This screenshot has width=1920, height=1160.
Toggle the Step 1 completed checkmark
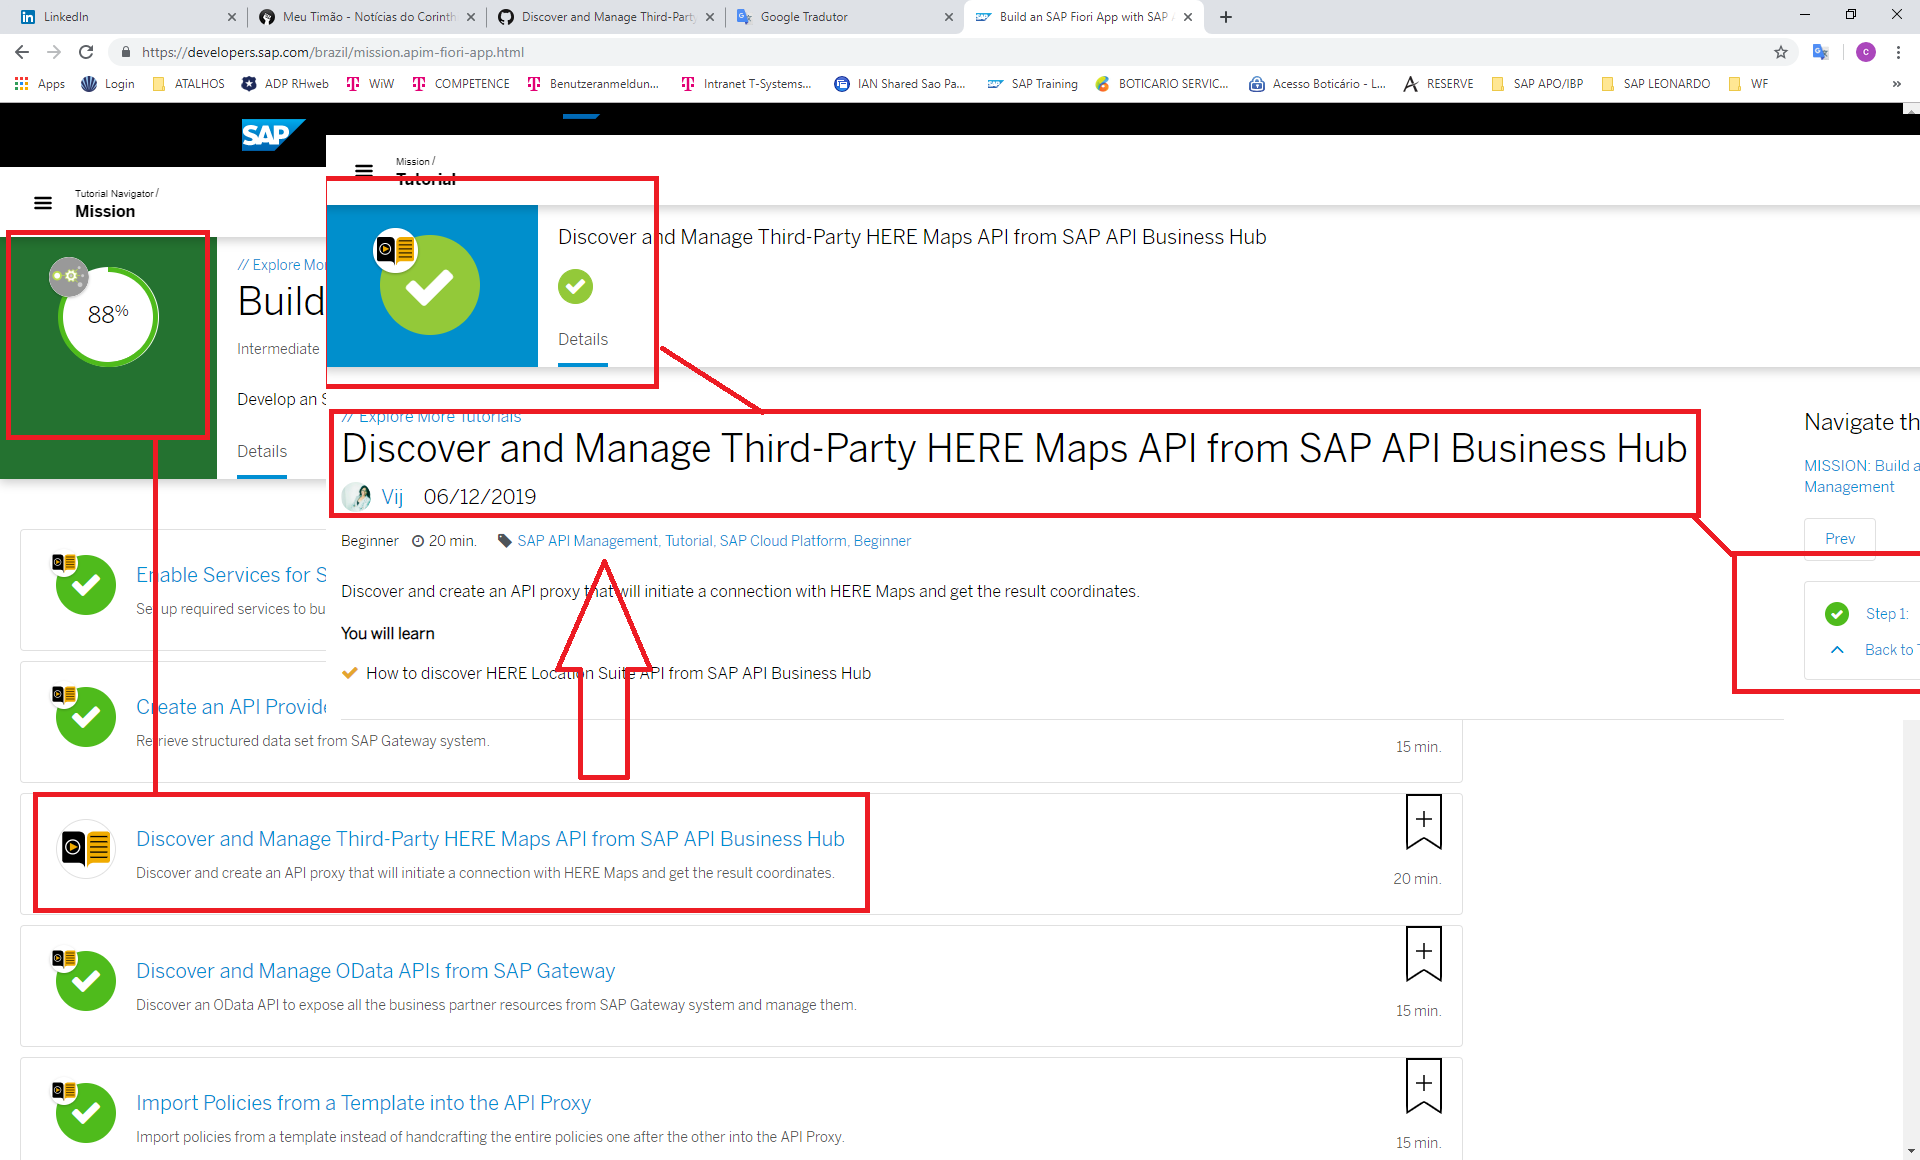click(1837, 613)
